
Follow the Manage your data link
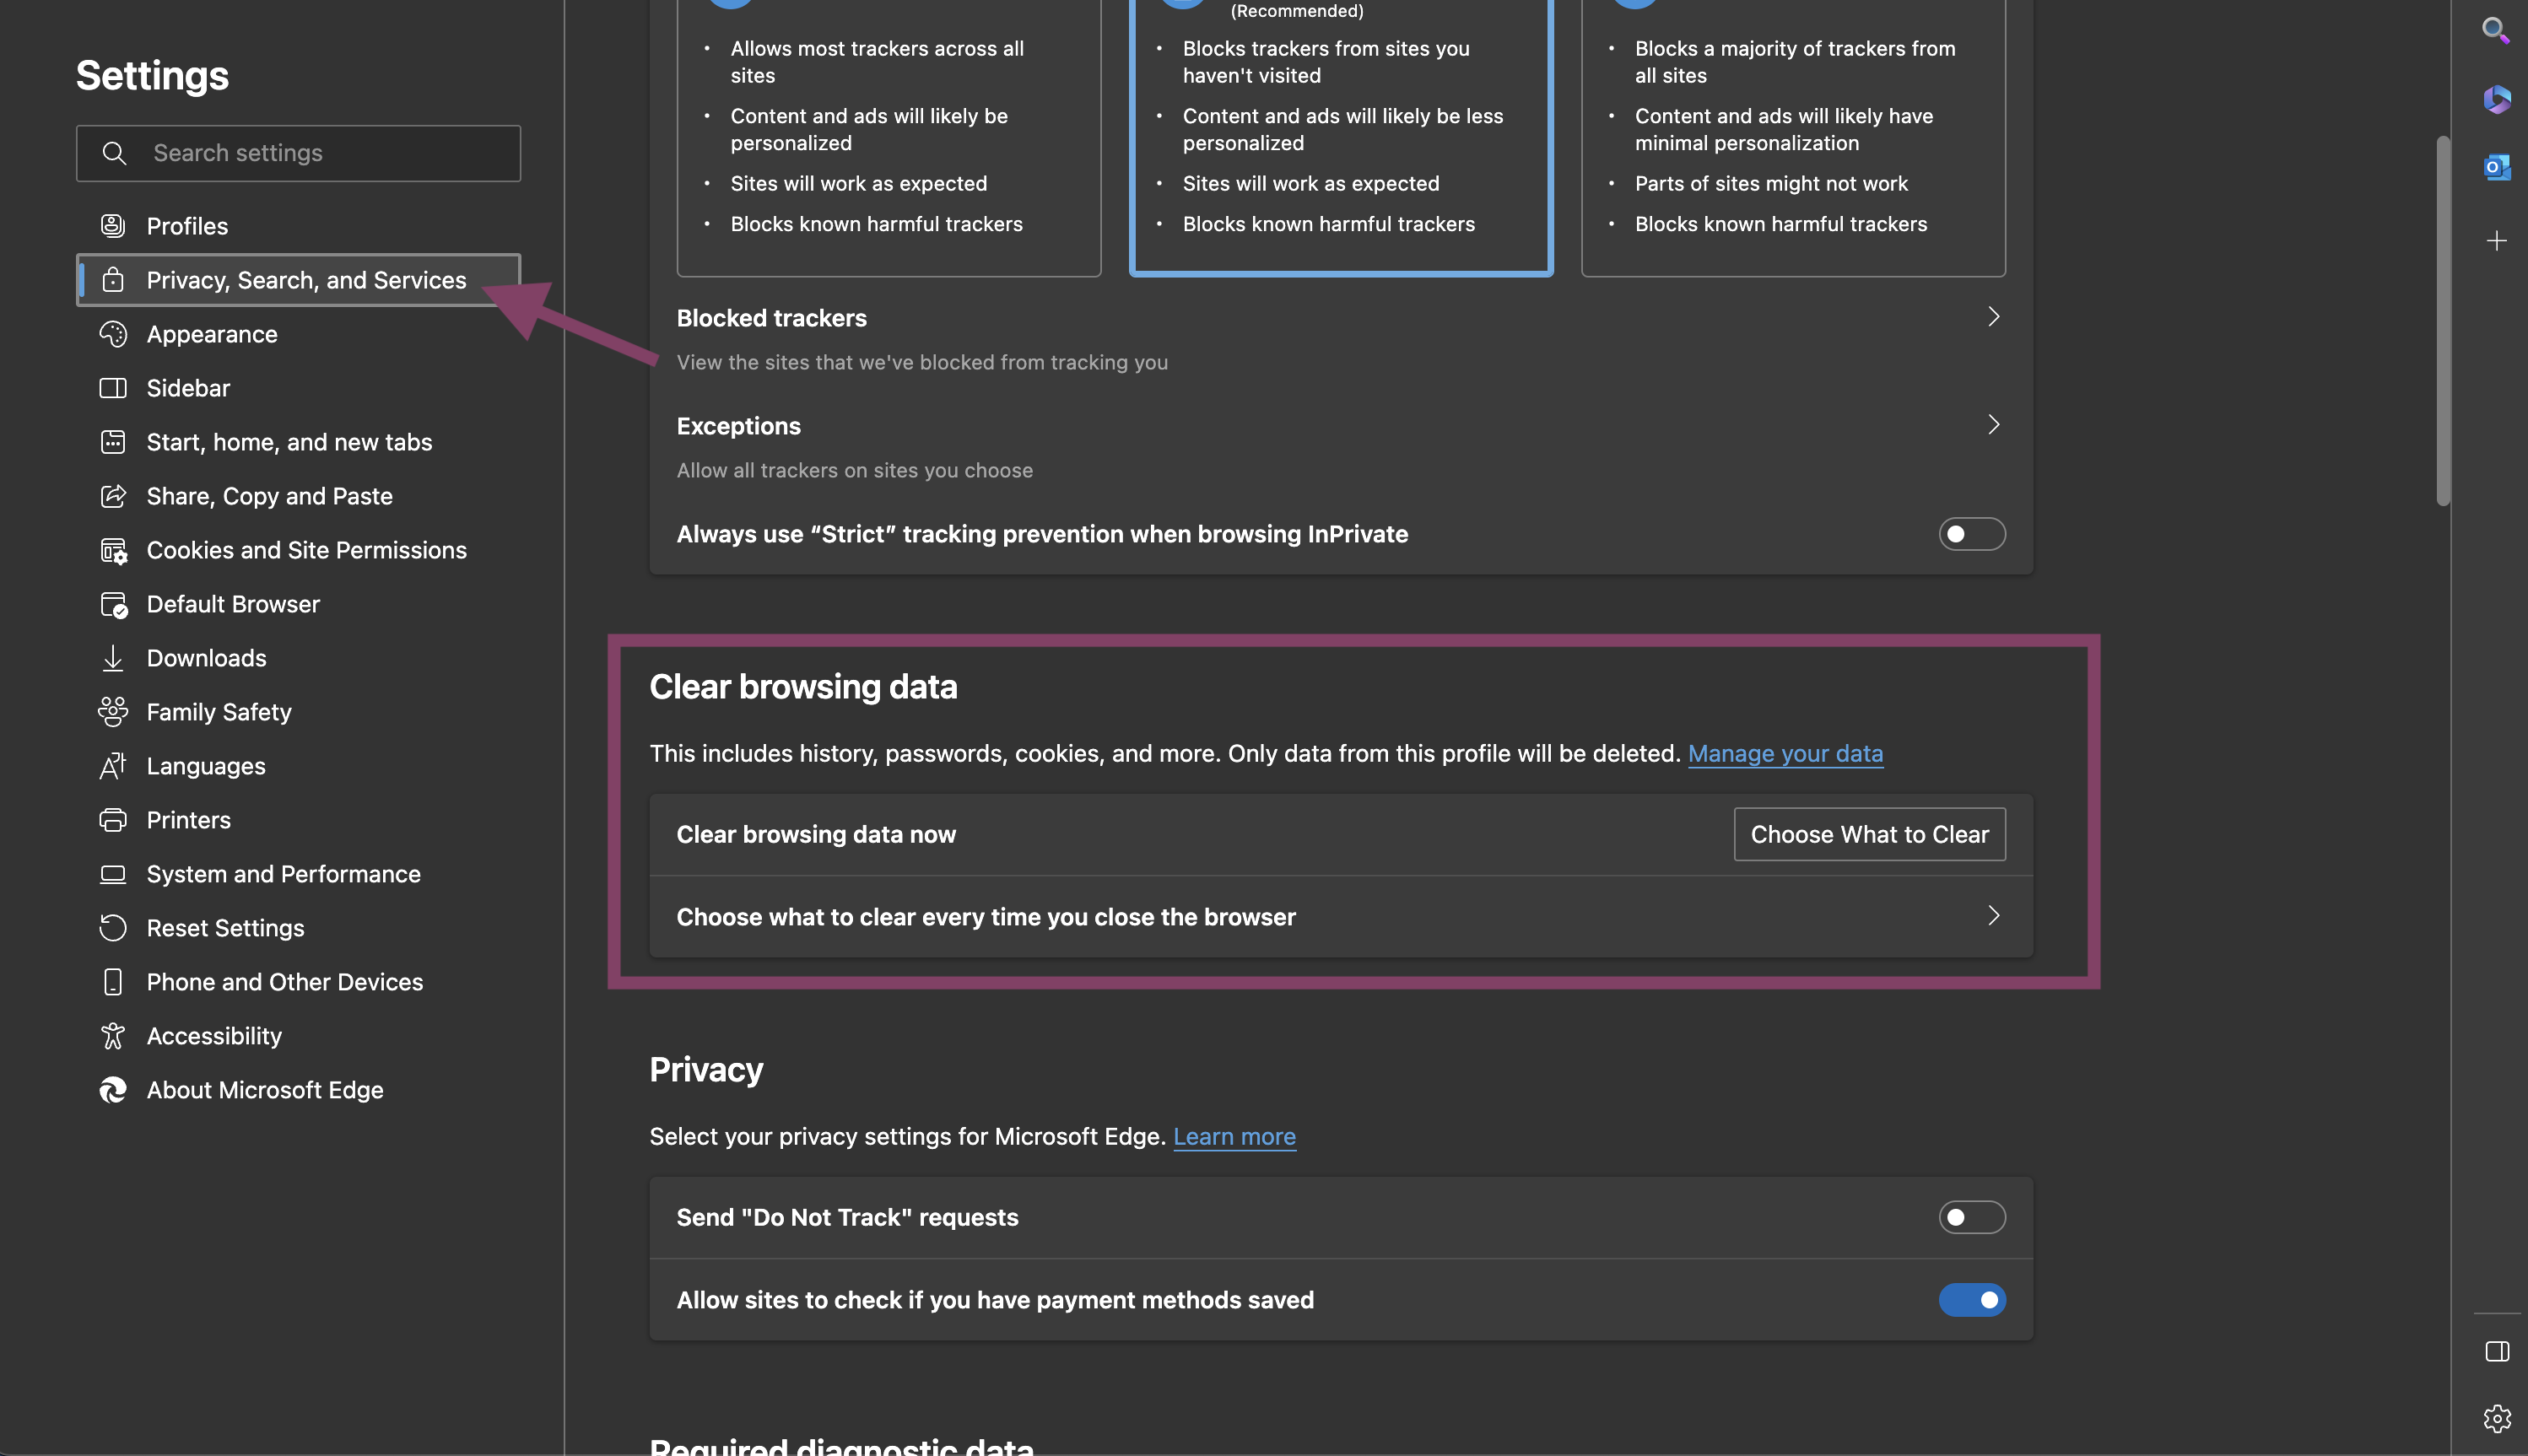coord(1785,753)
